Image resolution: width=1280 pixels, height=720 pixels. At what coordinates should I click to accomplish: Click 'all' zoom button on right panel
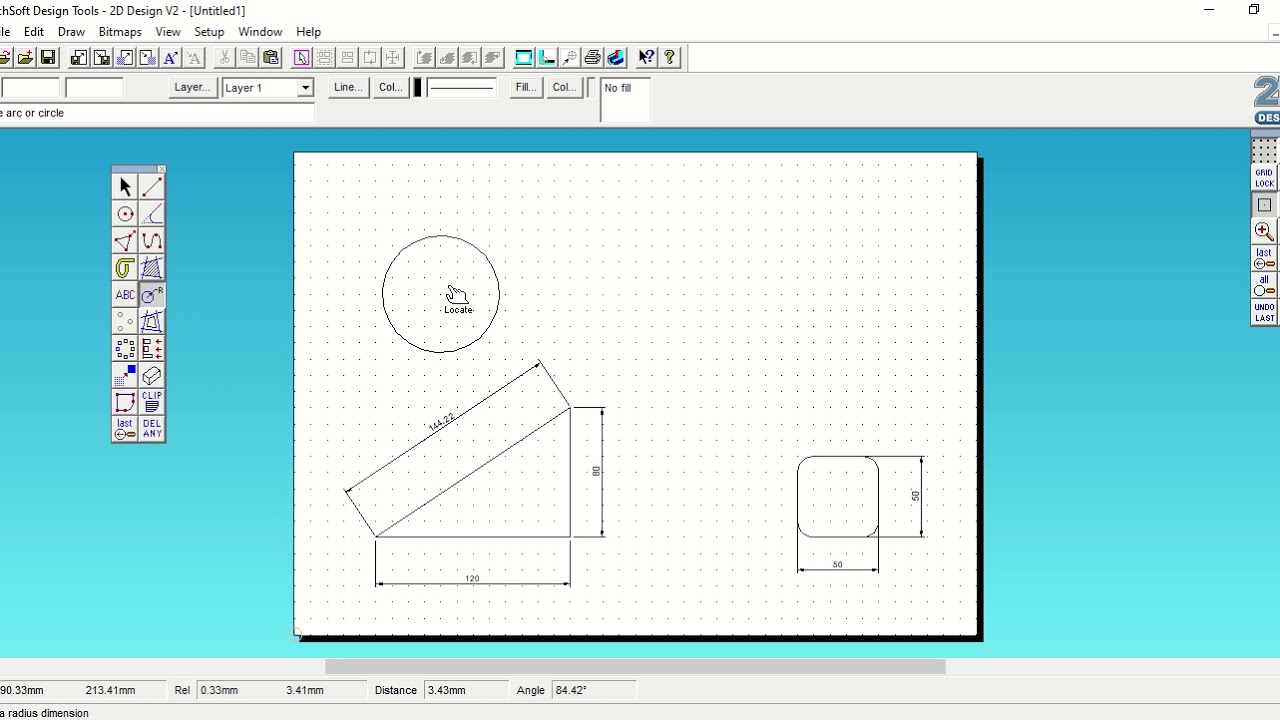click(x=1264, y=285)
